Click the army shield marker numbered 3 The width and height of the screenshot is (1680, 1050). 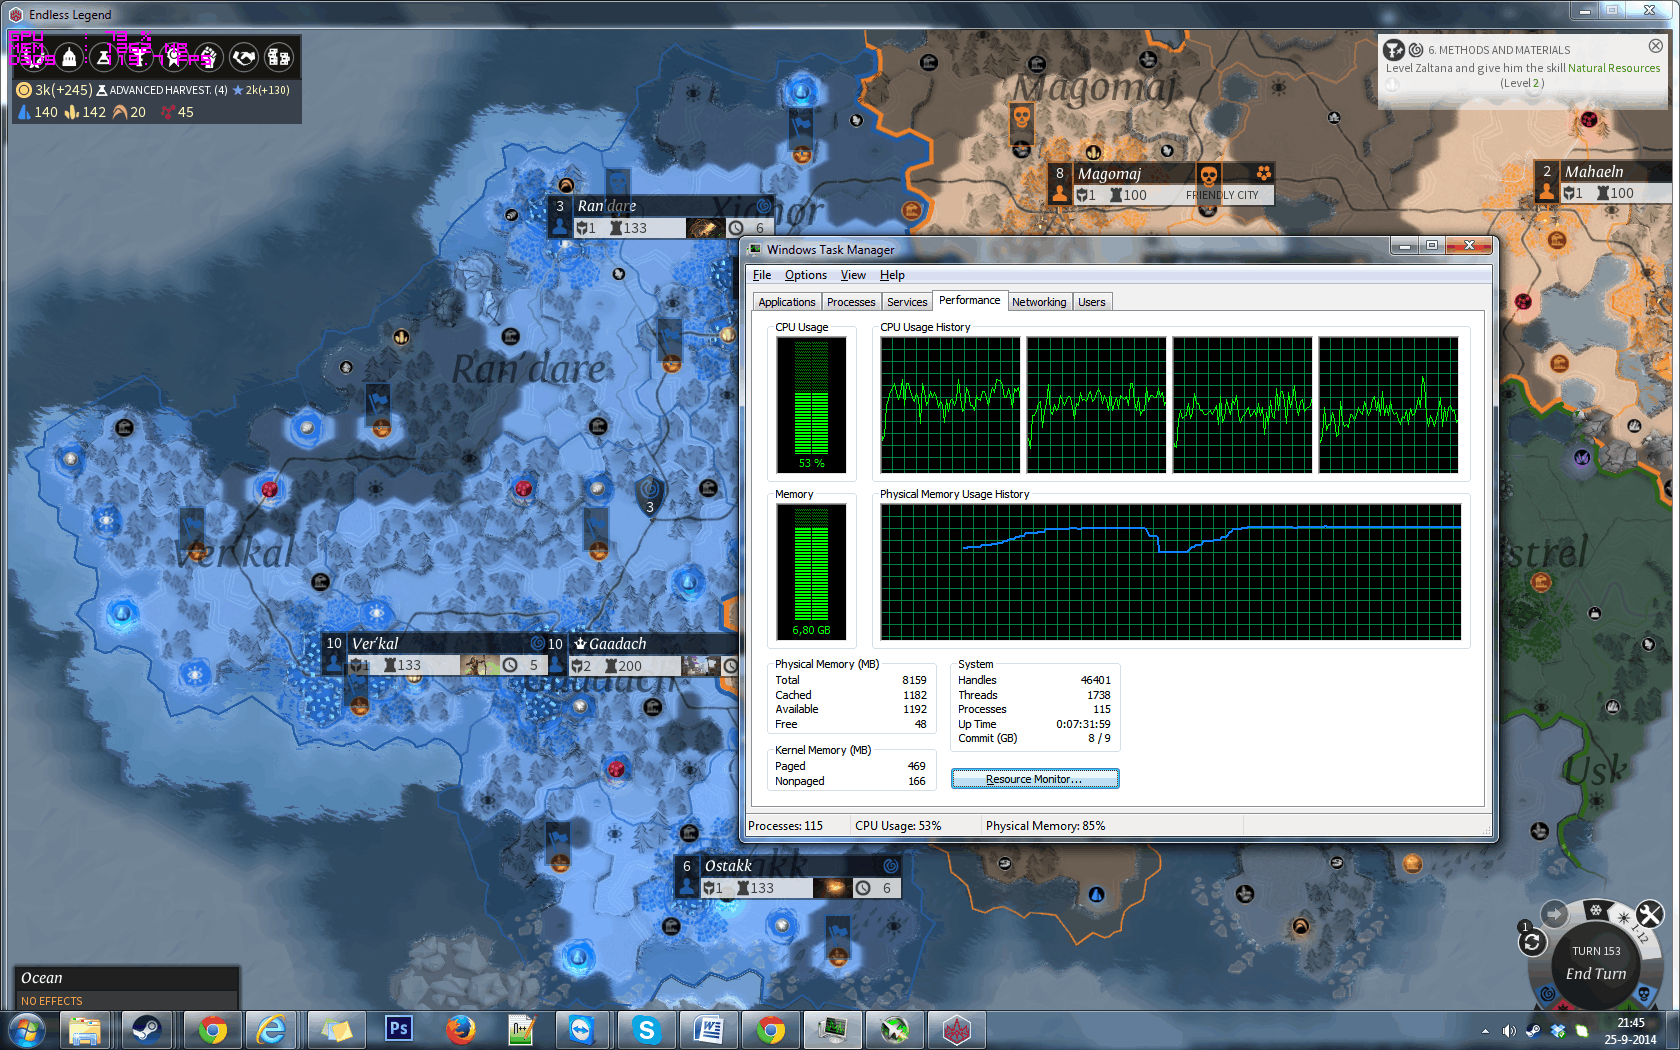[650, 496]
